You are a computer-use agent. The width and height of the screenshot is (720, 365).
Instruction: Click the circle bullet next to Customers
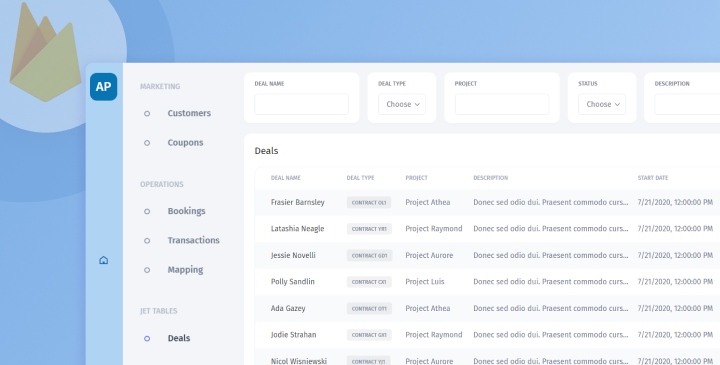click(x=147, y=113)
